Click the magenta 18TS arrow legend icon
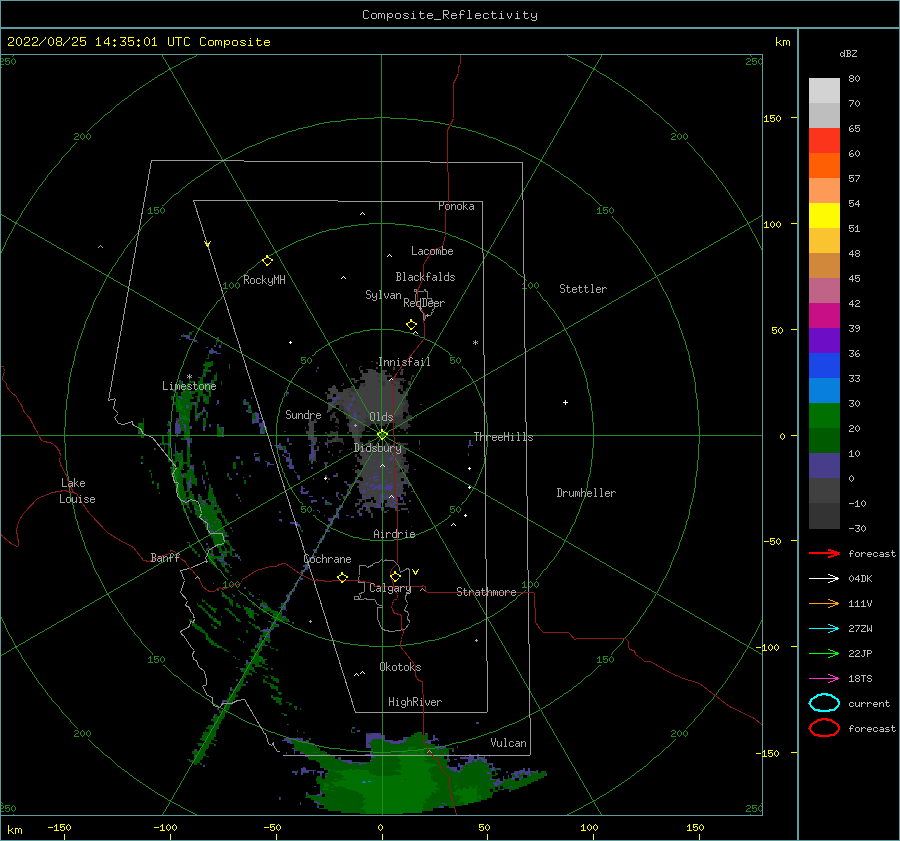900x841 pixels. click(x=824, y=679)
